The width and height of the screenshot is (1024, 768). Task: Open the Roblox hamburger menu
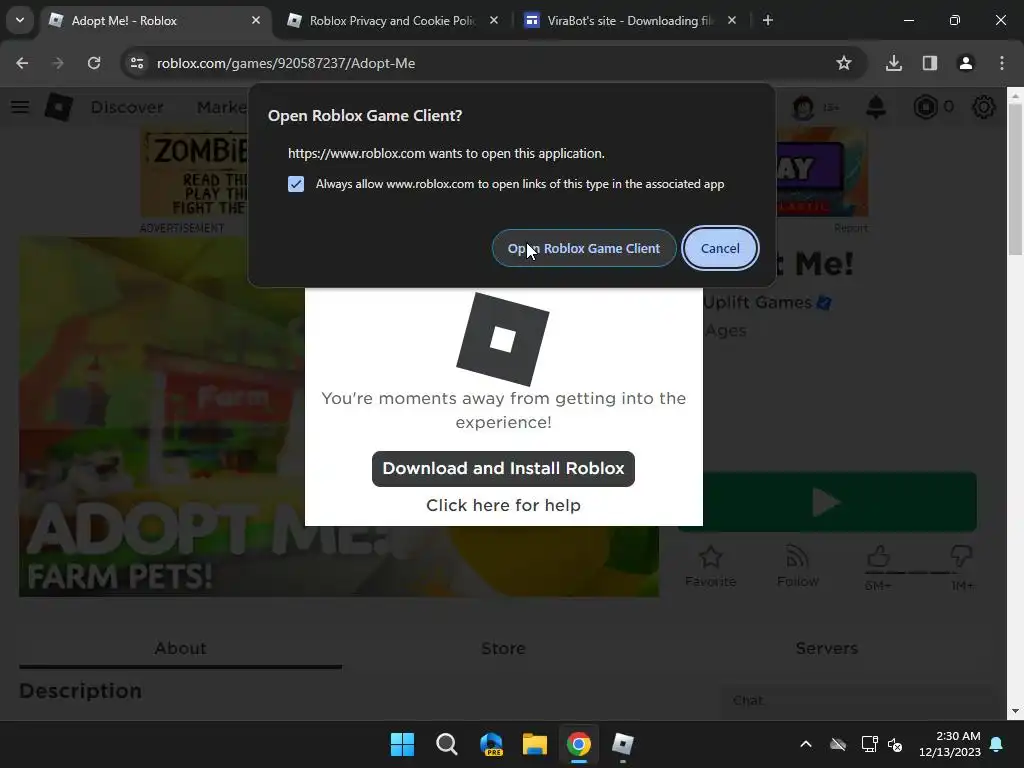[20, 107]
